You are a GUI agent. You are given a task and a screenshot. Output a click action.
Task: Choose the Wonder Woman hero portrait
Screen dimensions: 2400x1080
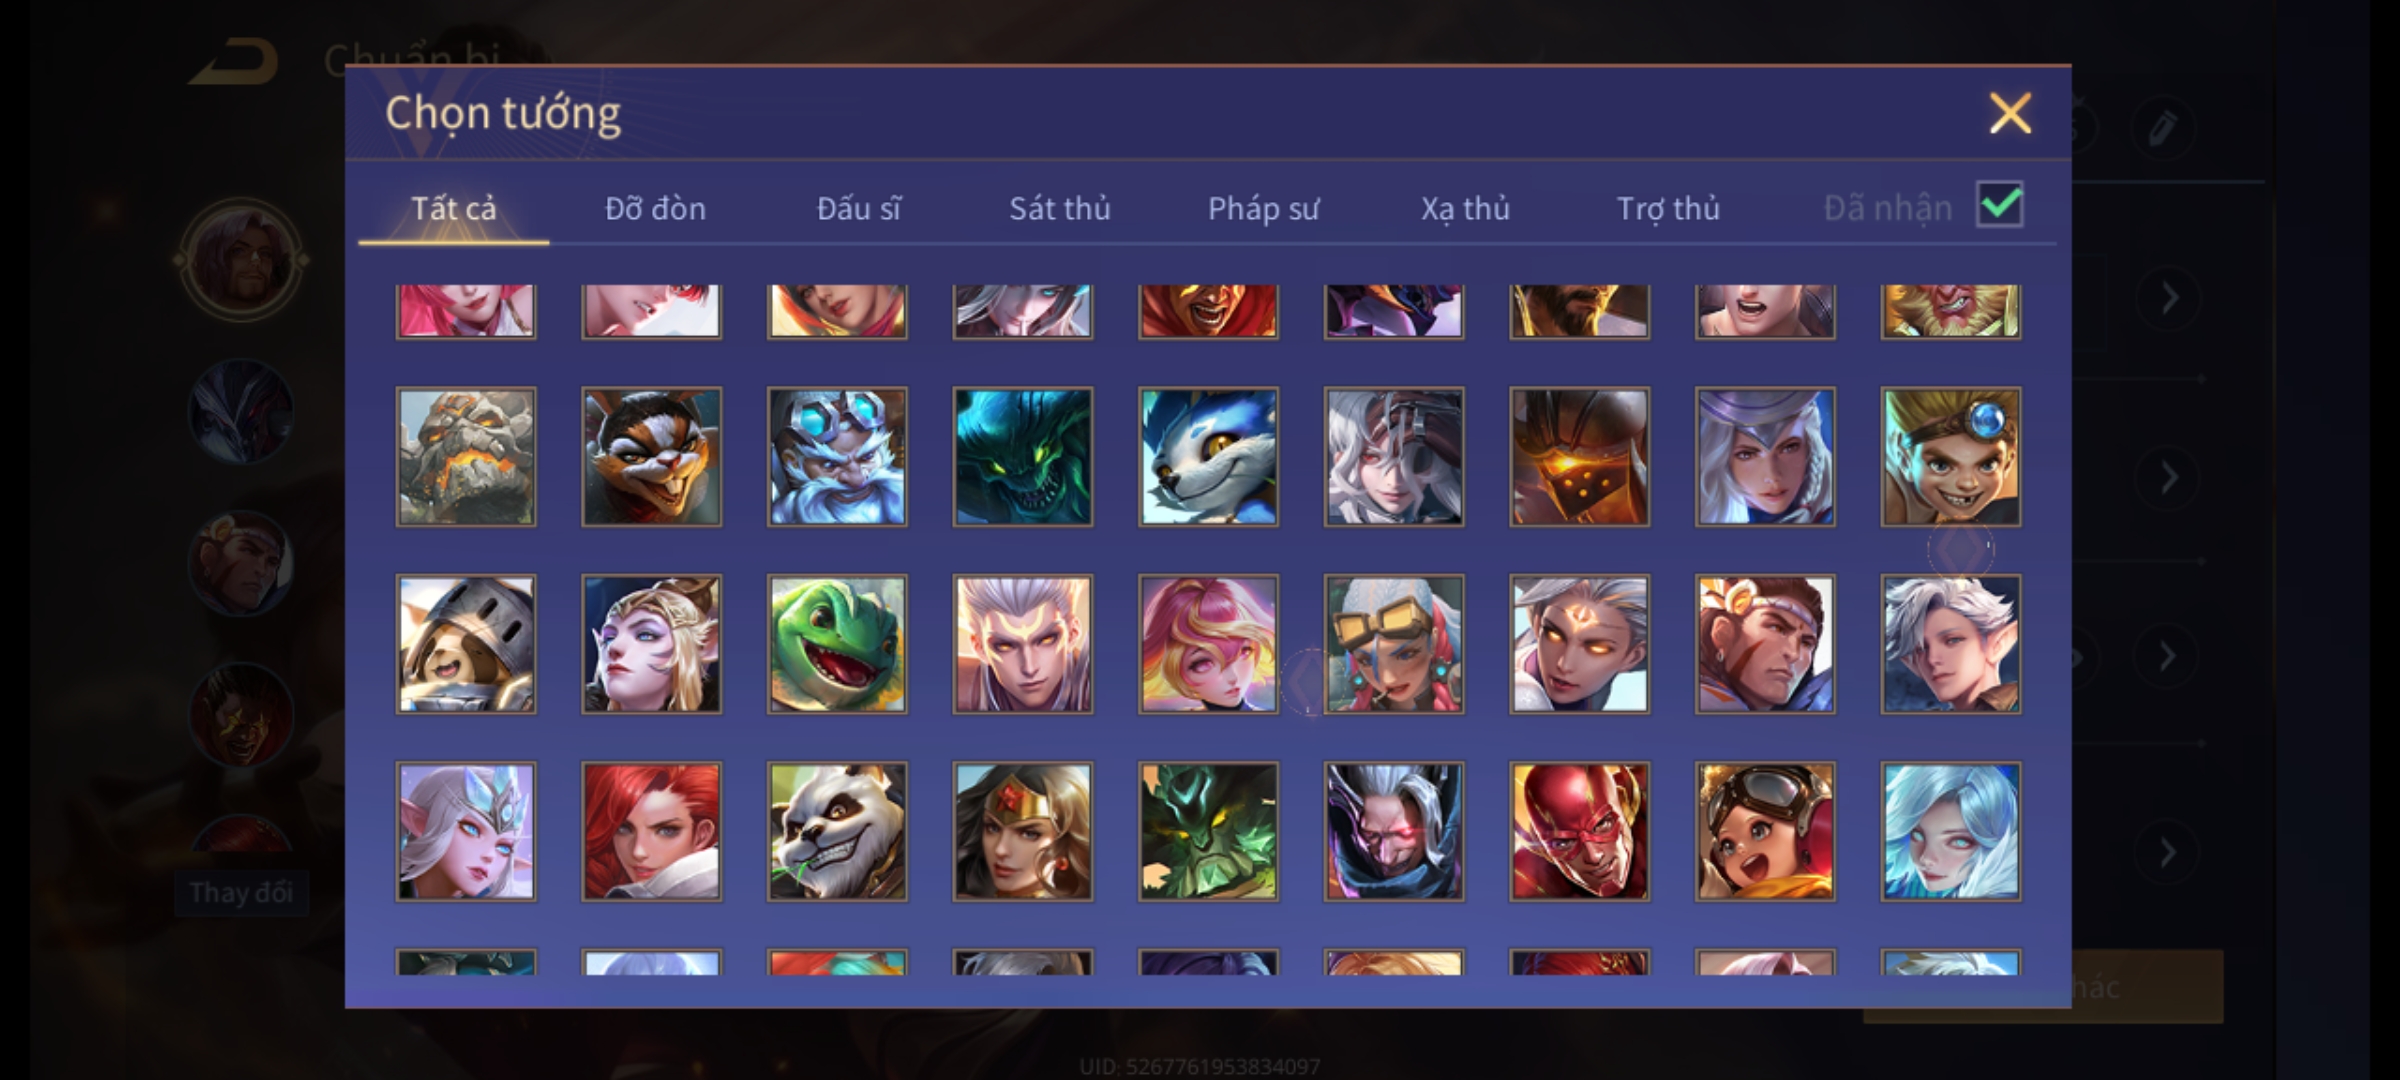coord(1023,832)
